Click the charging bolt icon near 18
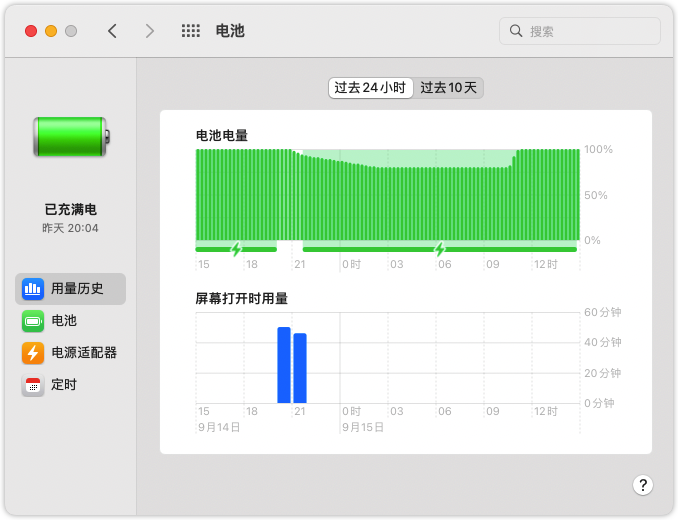Viewport: 678px width, 520px height. (x=236, y=248)
